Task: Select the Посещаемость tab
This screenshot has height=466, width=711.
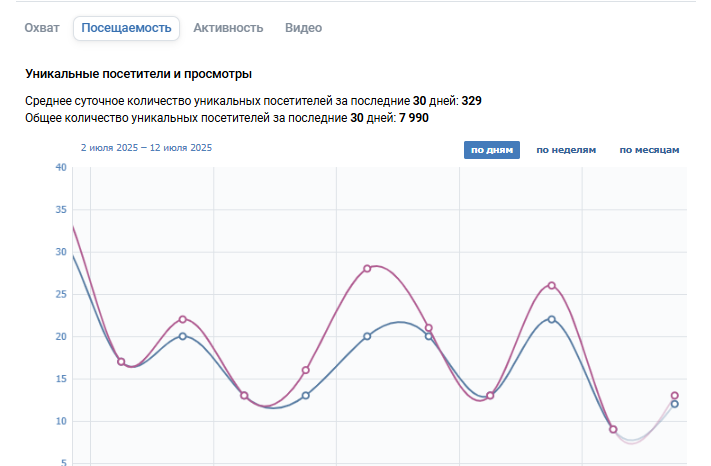Action: (x=127, y=28)
